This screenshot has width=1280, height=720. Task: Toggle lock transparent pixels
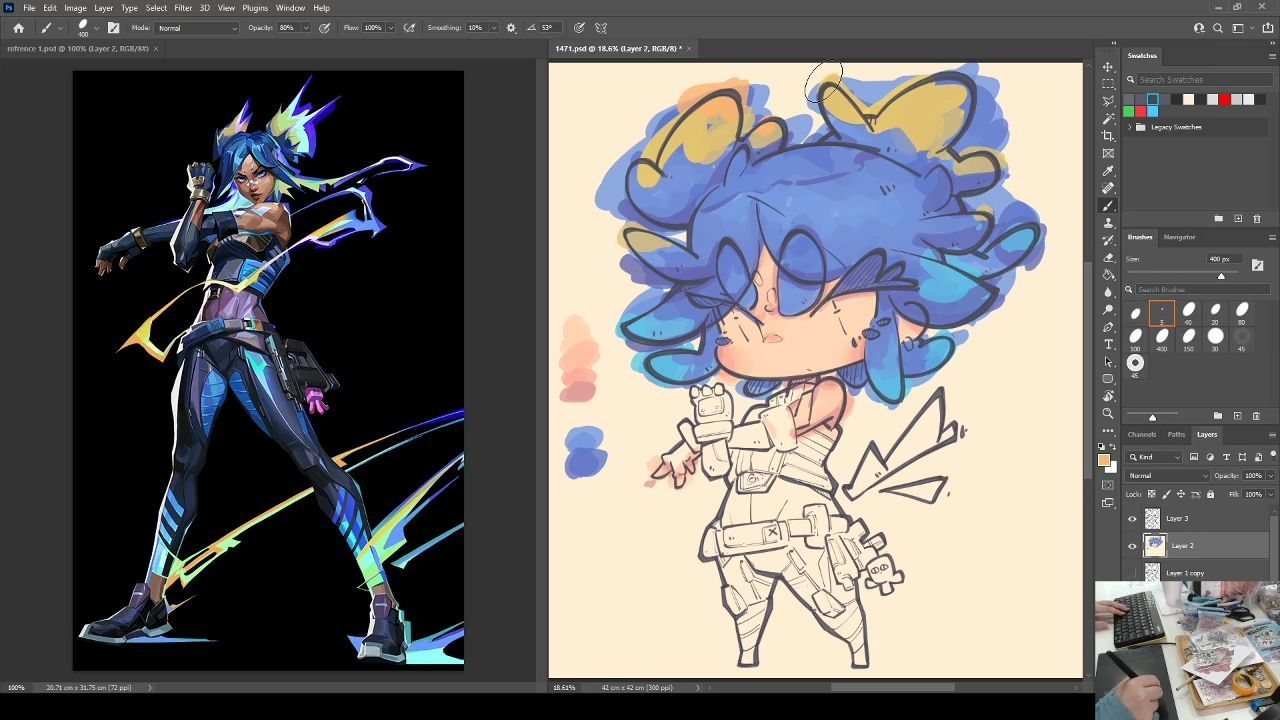1152,494
